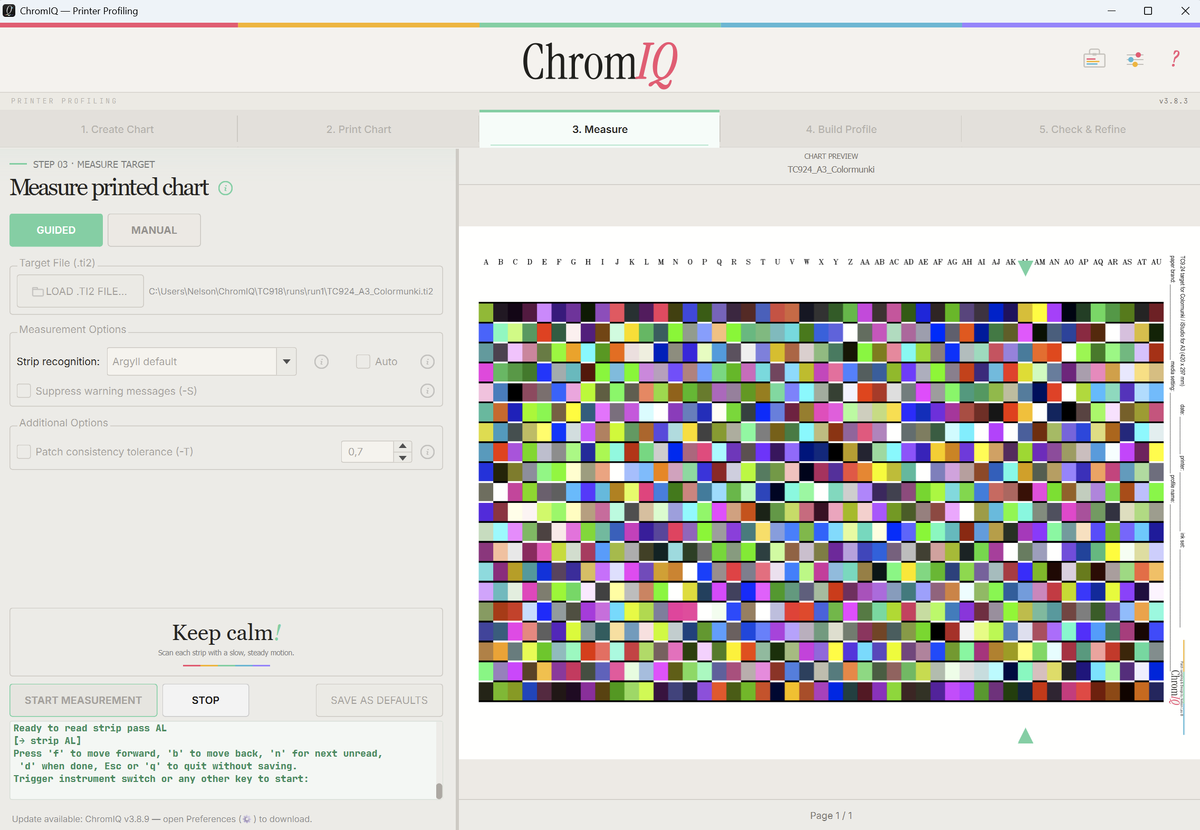Click column label 'AU' above the chart
This screenshot has width=1200, height=830.
click(1156, 262)
